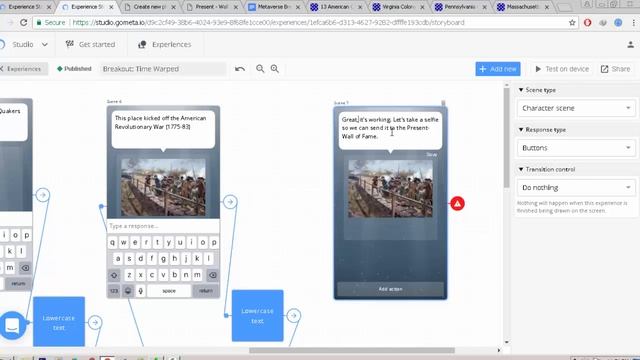The height and width of the screenshot is (360, 640).
Task: Switch to the Pennsylvania browser tab
Action: click(460, 7)
